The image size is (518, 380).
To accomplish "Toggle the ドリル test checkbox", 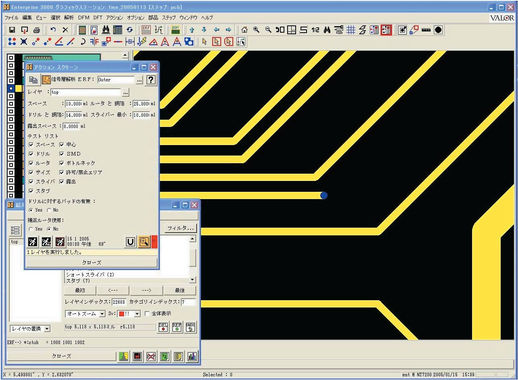I will click(x=31, y=154).
